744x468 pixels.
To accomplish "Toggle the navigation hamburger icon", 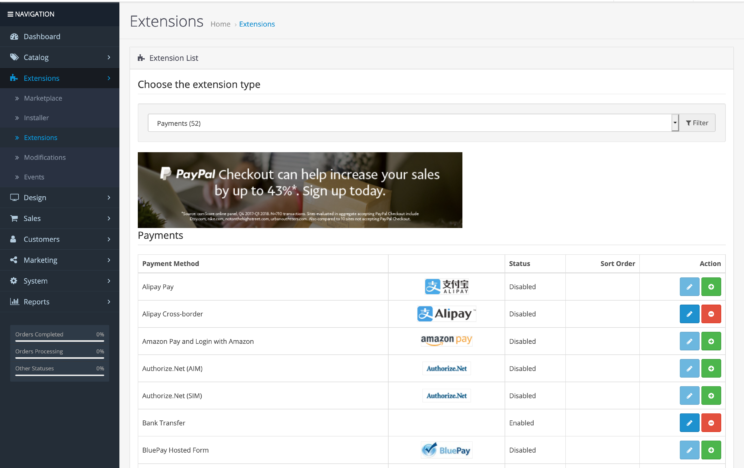I will coord(10,14).
